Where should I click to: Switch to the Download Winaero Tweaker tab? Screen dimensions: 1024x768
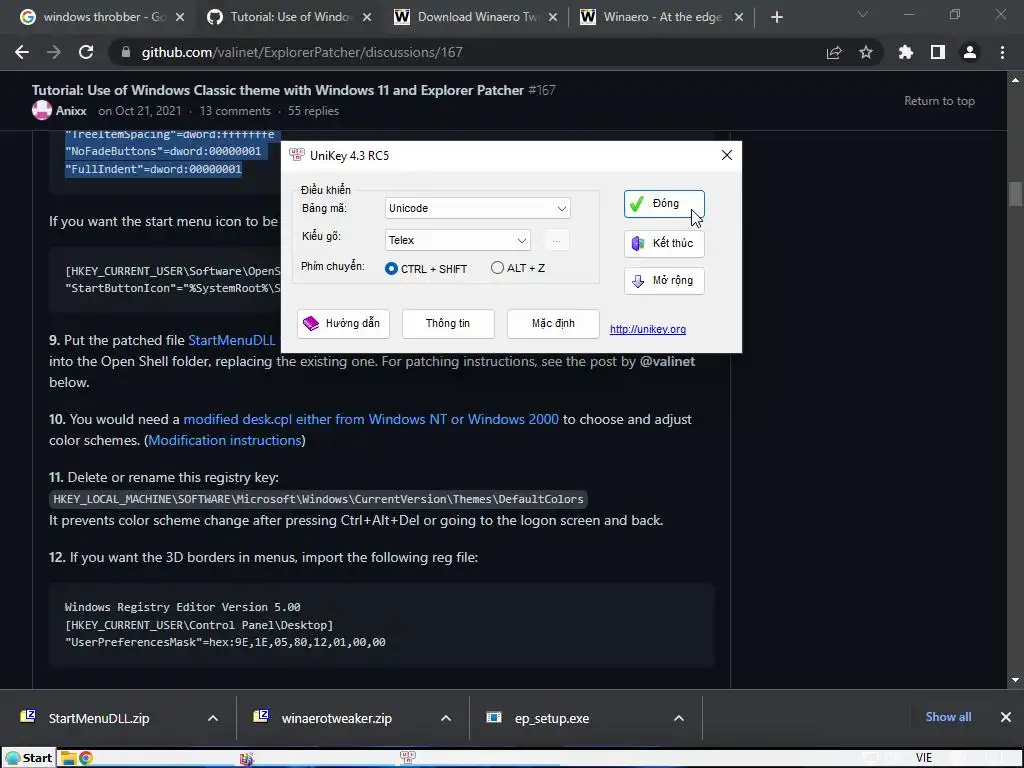[477, 17]
